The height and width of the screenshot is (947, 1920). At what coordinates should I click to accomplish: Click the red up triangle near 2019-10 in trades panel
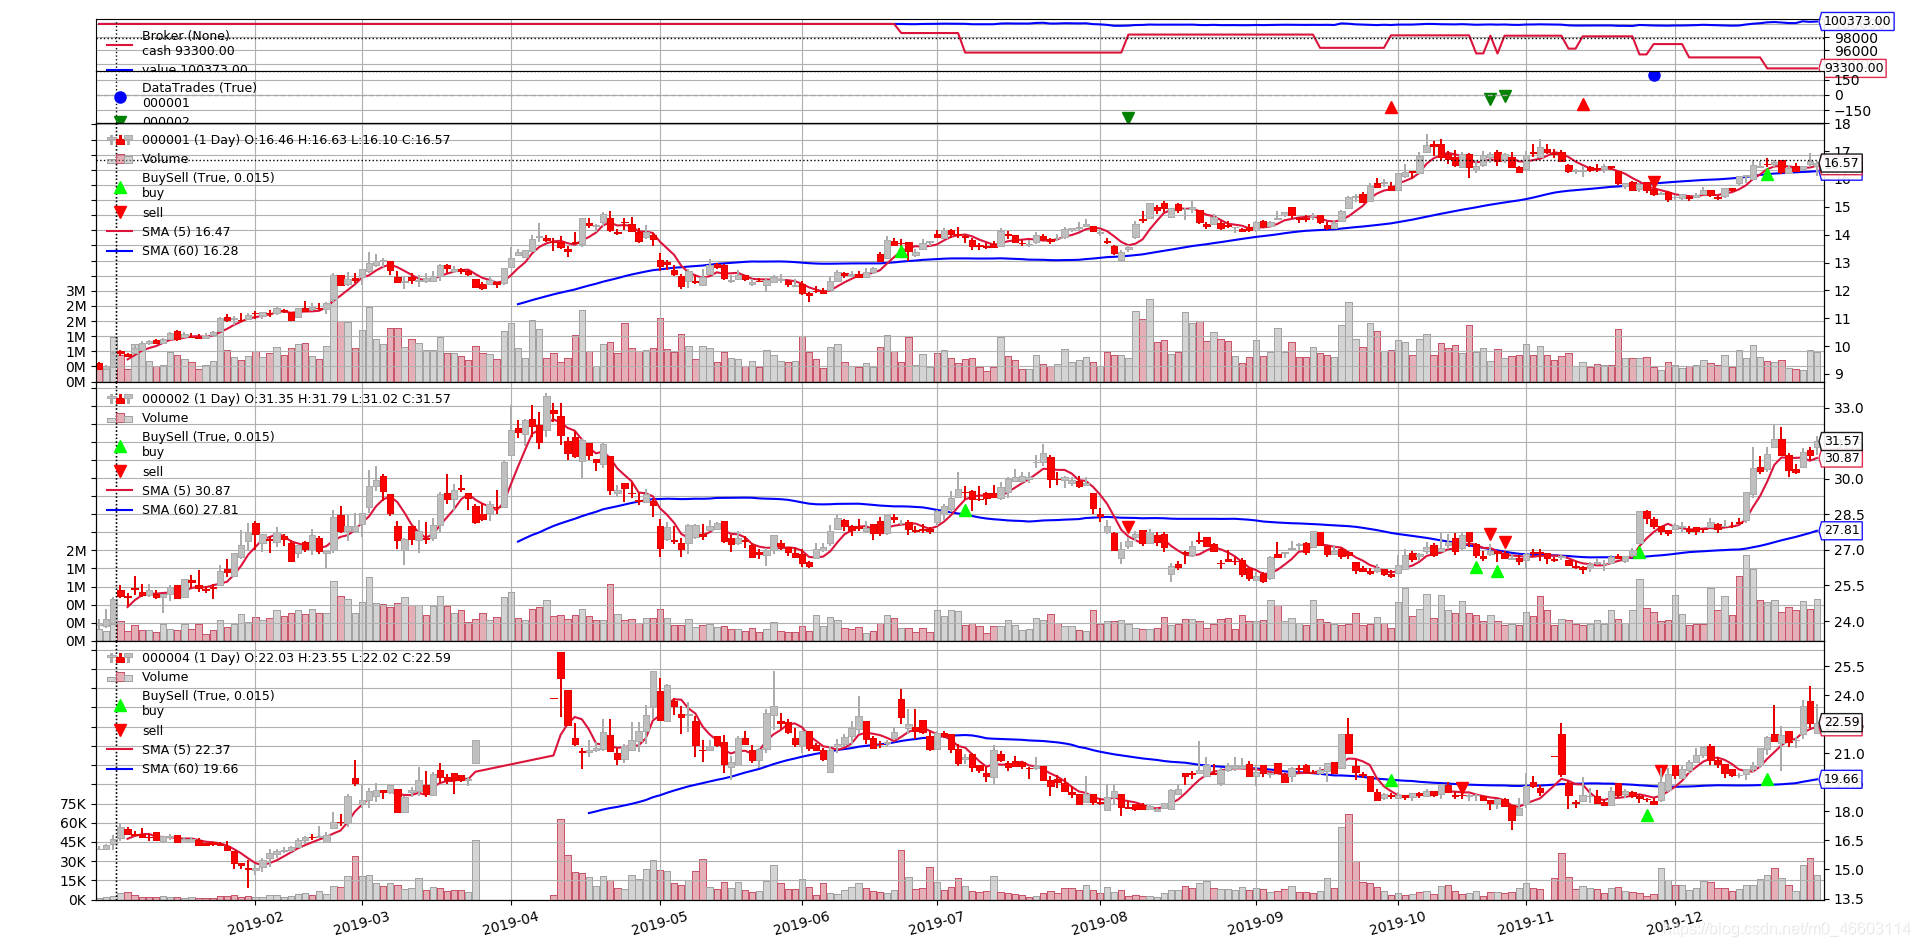tap(1391, 107)
